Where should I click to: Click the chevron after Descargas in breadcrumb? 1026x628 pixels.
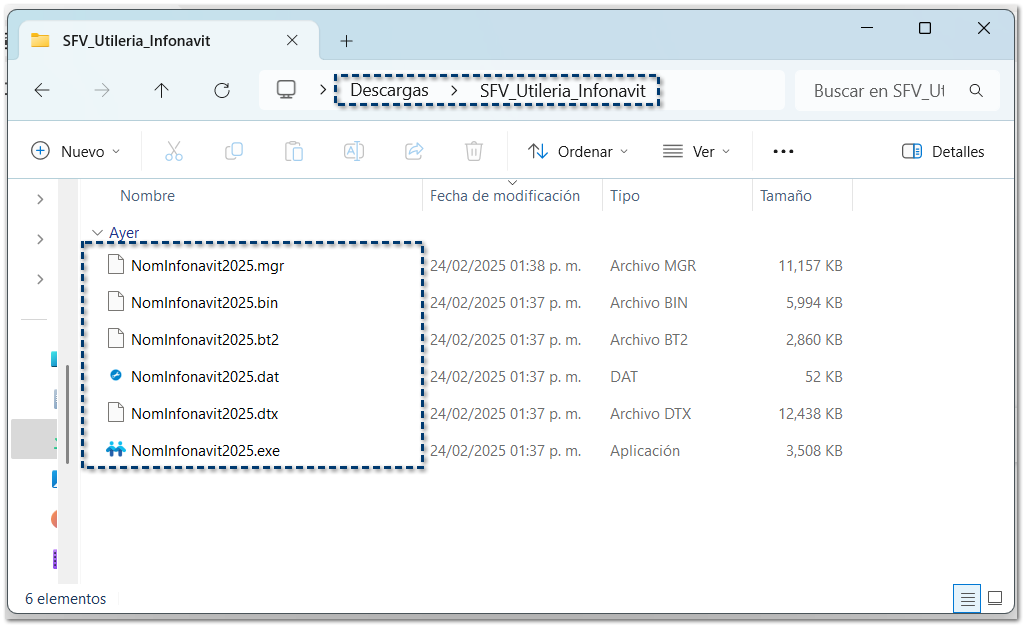pos(454,91)
